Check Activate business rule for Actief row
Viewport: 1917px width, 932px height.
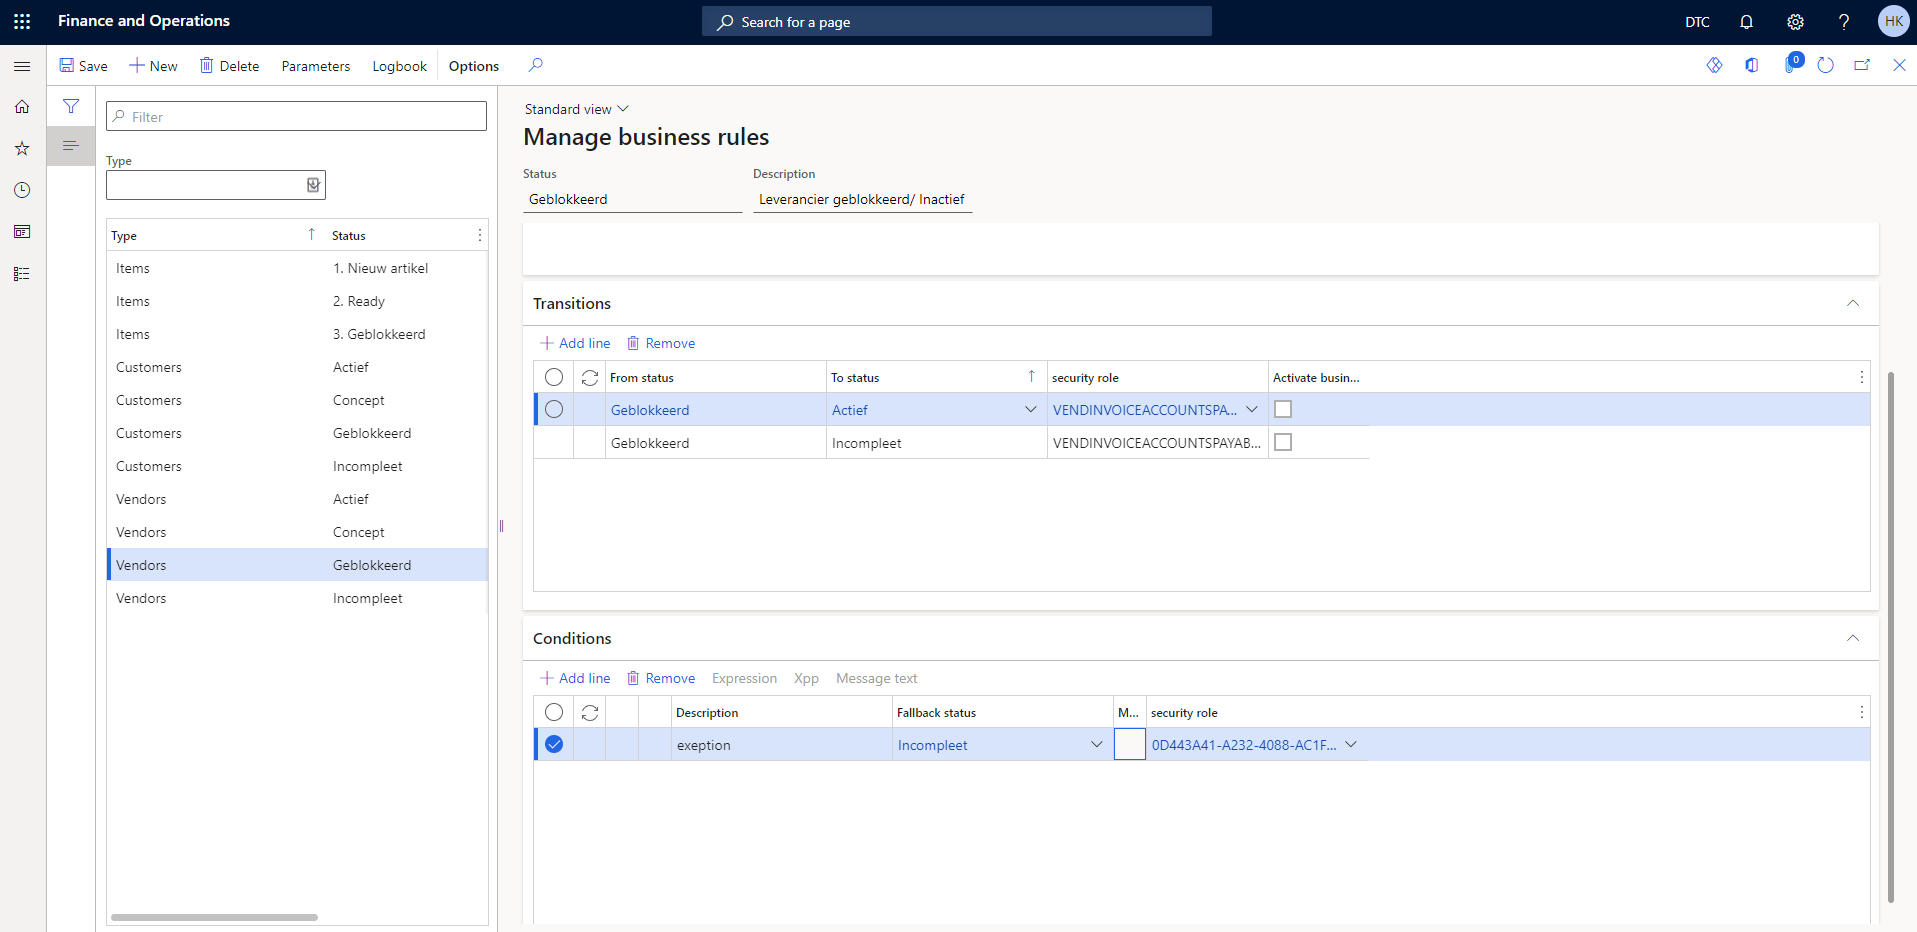tap(1283, 409)
